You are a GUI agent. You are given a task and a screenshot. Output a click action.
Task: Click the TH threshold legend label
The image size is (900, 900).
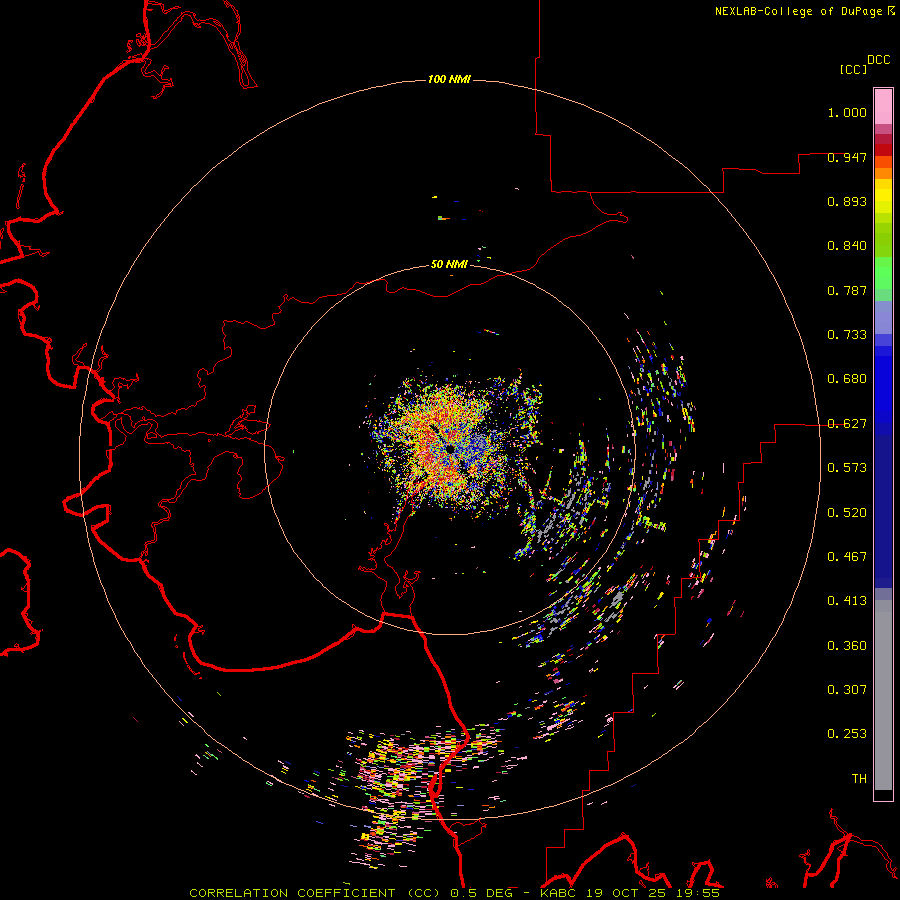(x=859, y=779)
